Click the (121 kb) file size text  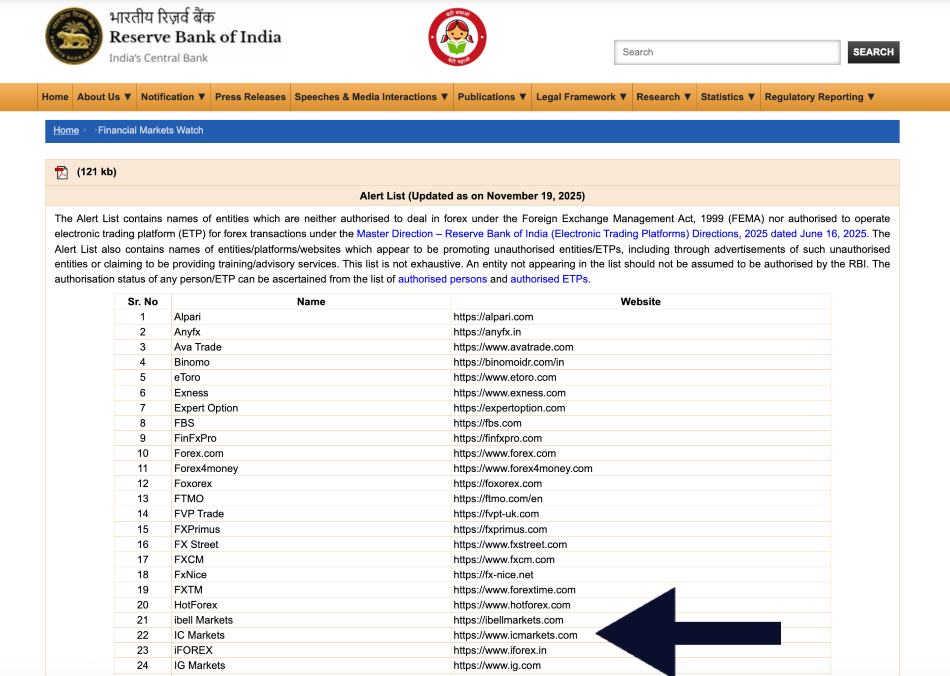[x=97, y=172]
